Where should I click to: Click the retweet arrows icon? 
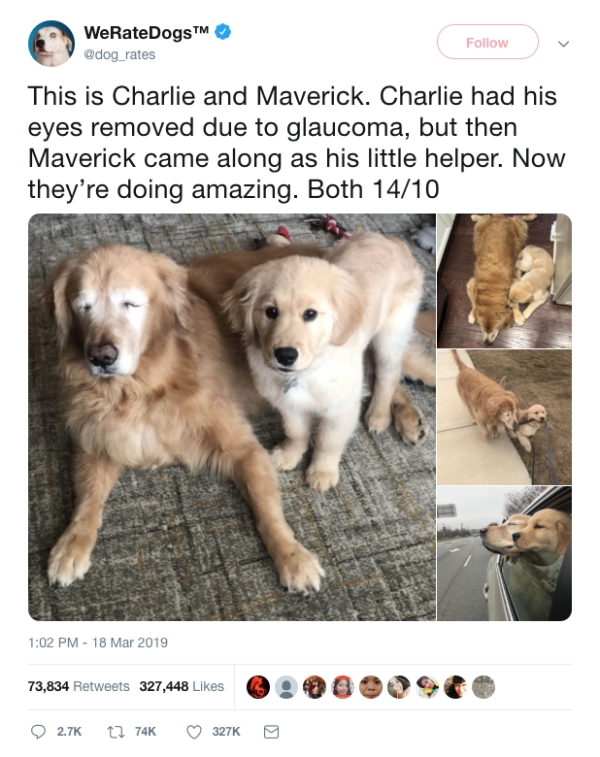113,732
